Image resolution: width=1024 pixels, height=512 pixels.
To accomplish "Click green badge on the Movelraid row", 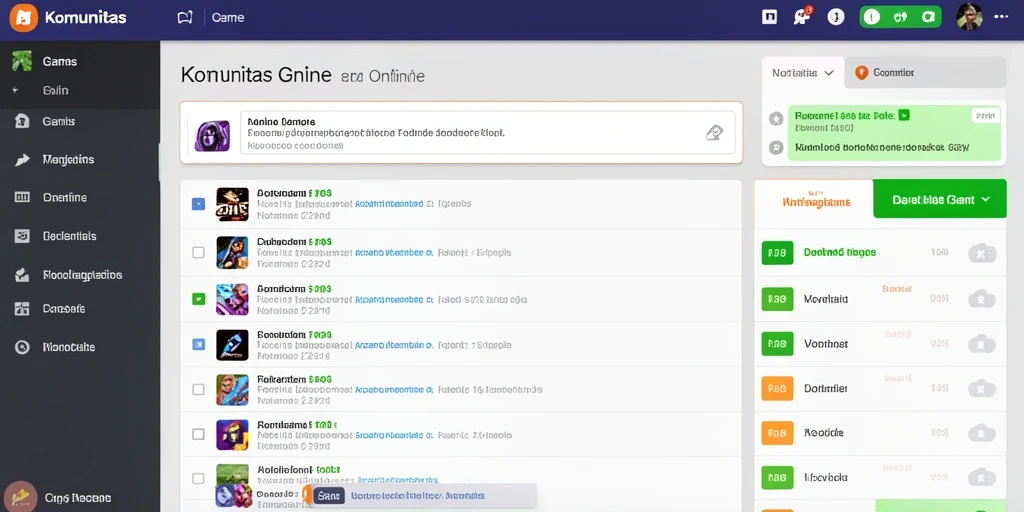I will [x=777, y=299].
